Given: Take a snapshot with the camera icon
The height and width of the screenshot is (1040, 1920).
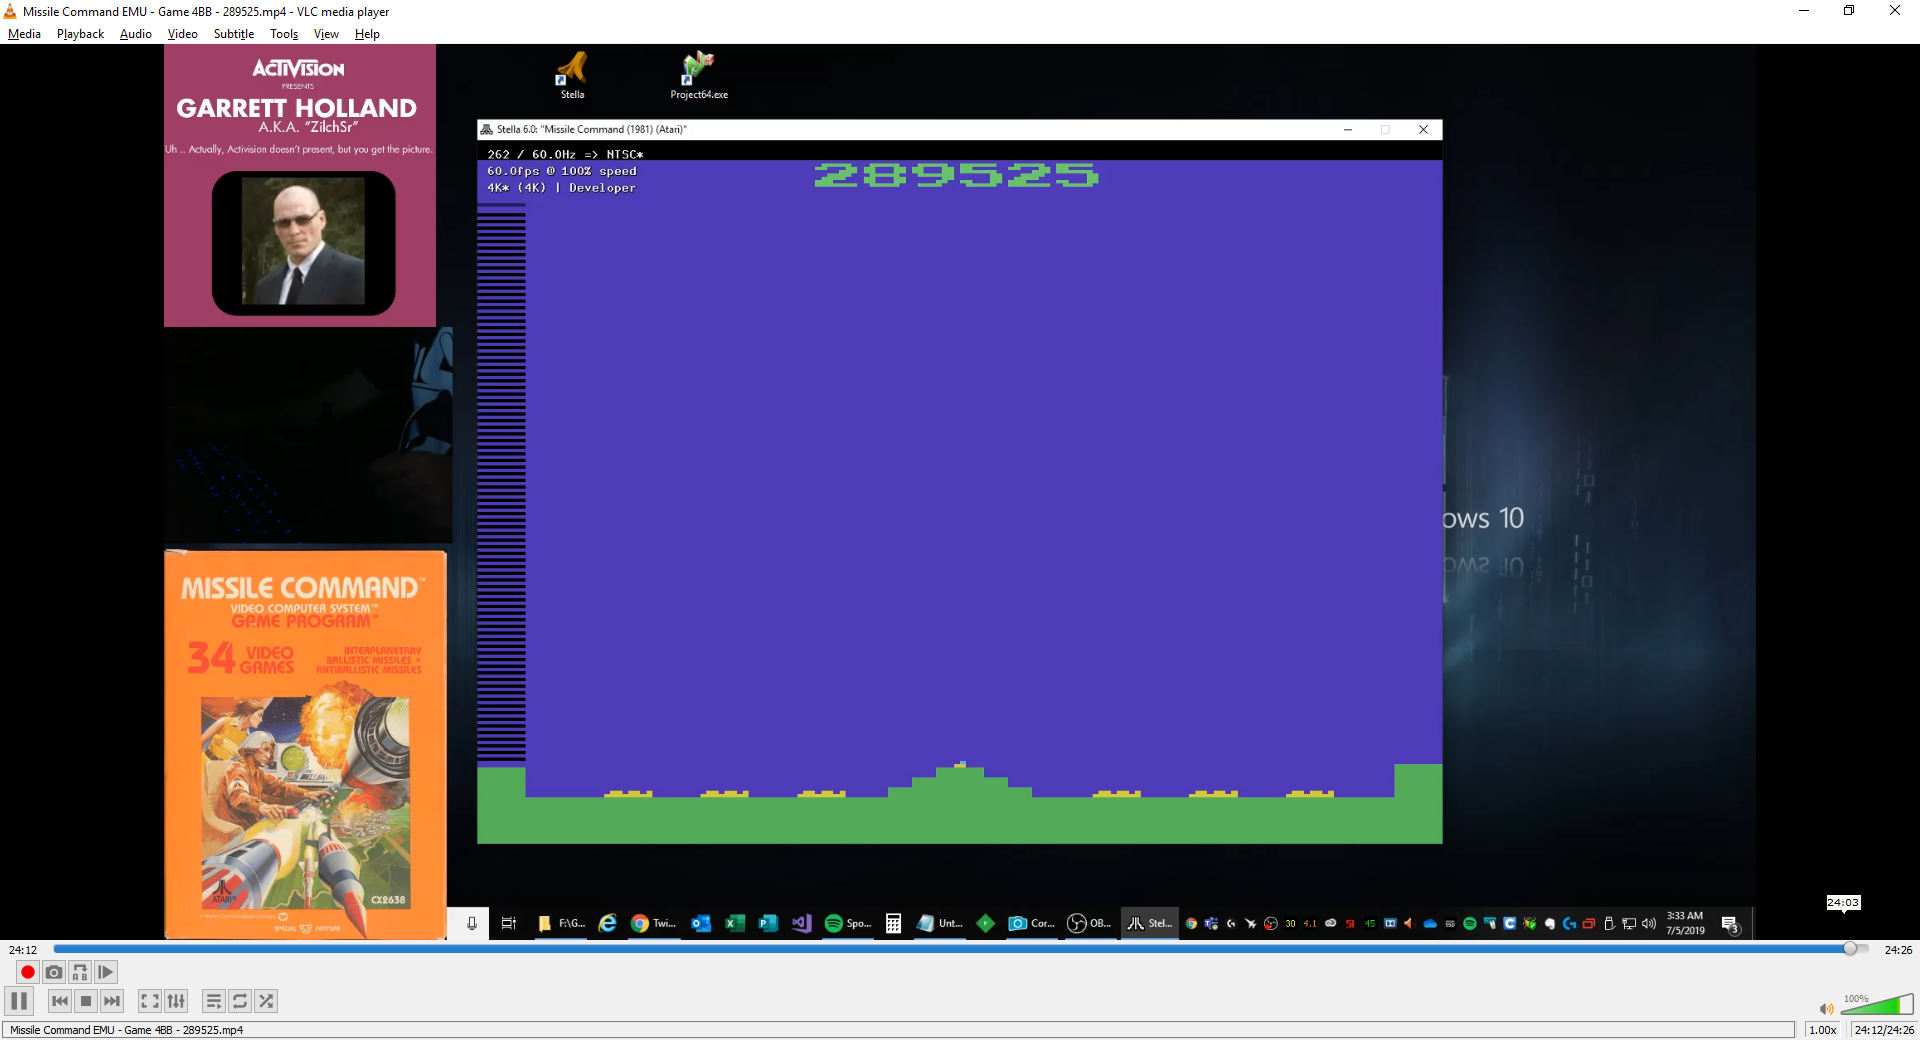Looking at the screenshot, I should [54, 972].
